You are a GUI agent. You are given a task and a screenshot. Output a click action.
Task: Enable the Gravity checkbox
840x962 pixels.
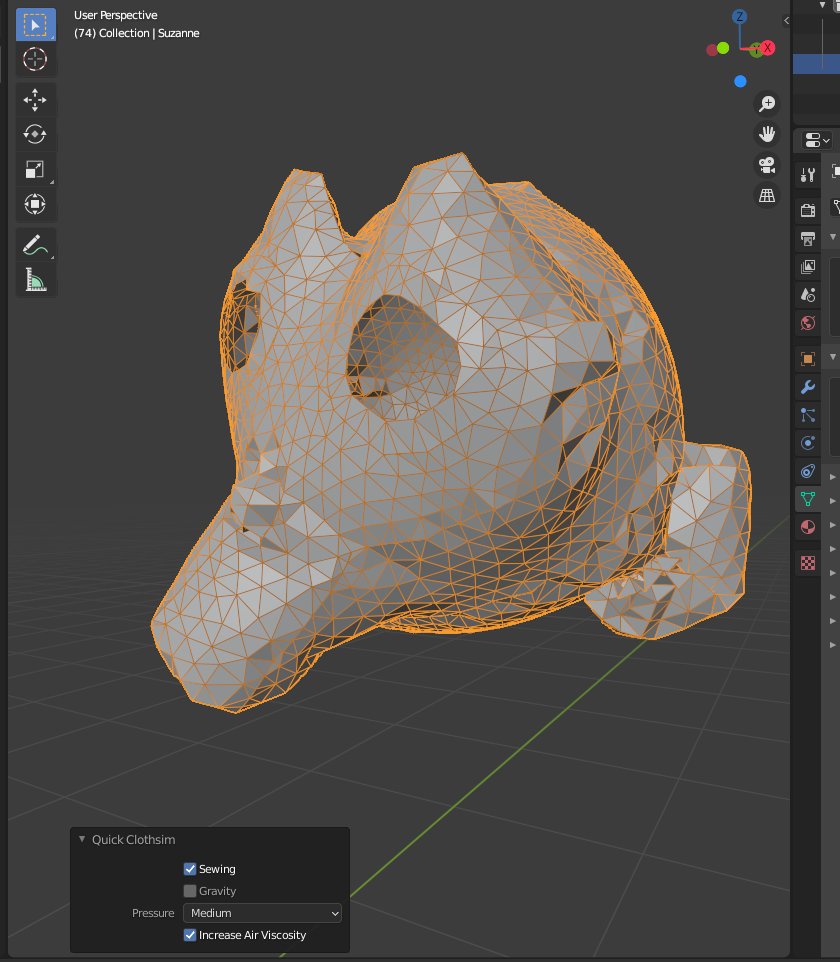pos(190,891)
